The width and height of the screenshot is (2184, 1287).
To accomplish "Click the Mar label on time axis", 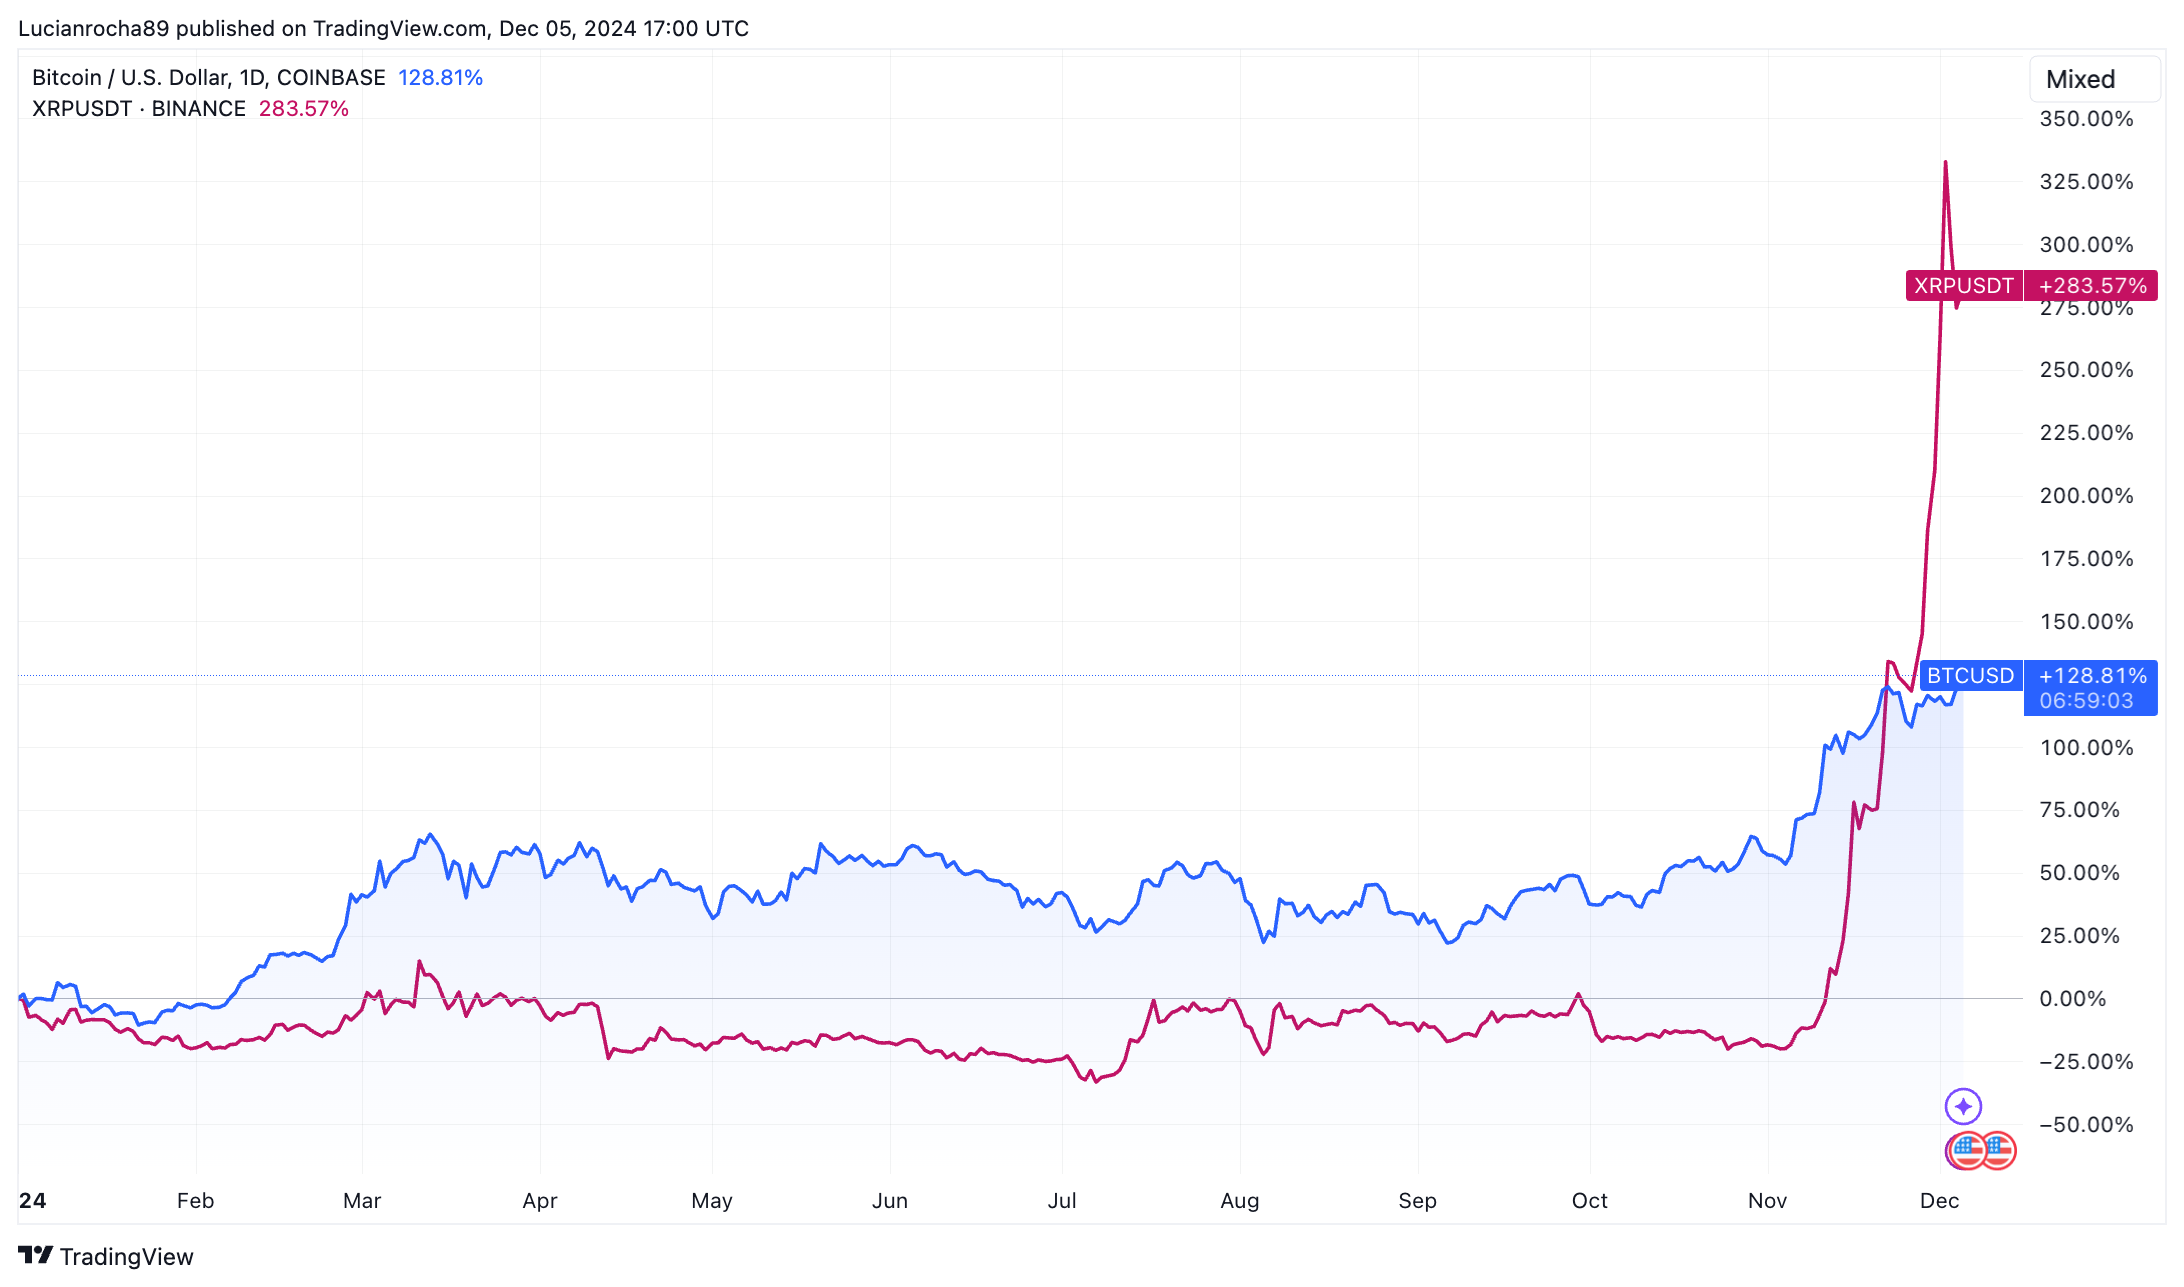I will point(362,1201).
